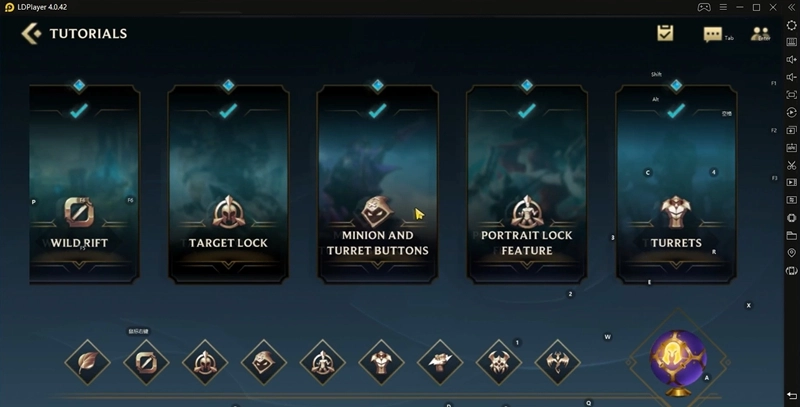
Task: Tap the purple golden helmet orb
Action: (678, 358)
